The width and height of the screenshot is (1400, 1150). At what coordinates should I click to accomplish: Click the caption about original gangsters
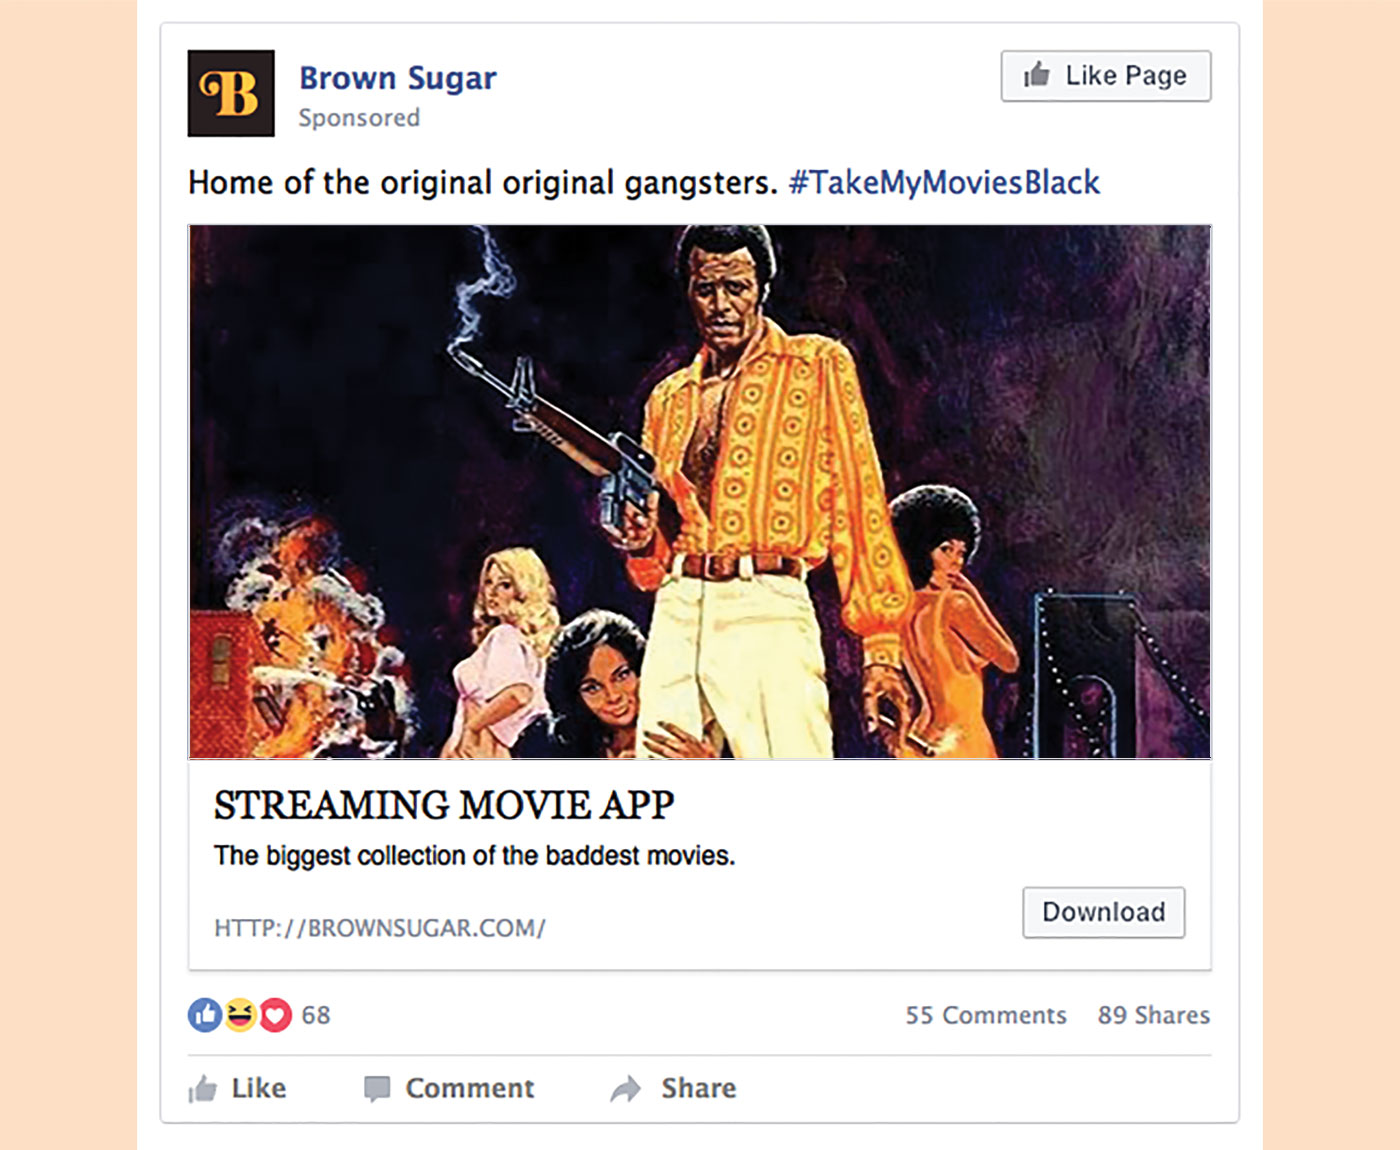(482, 182)
